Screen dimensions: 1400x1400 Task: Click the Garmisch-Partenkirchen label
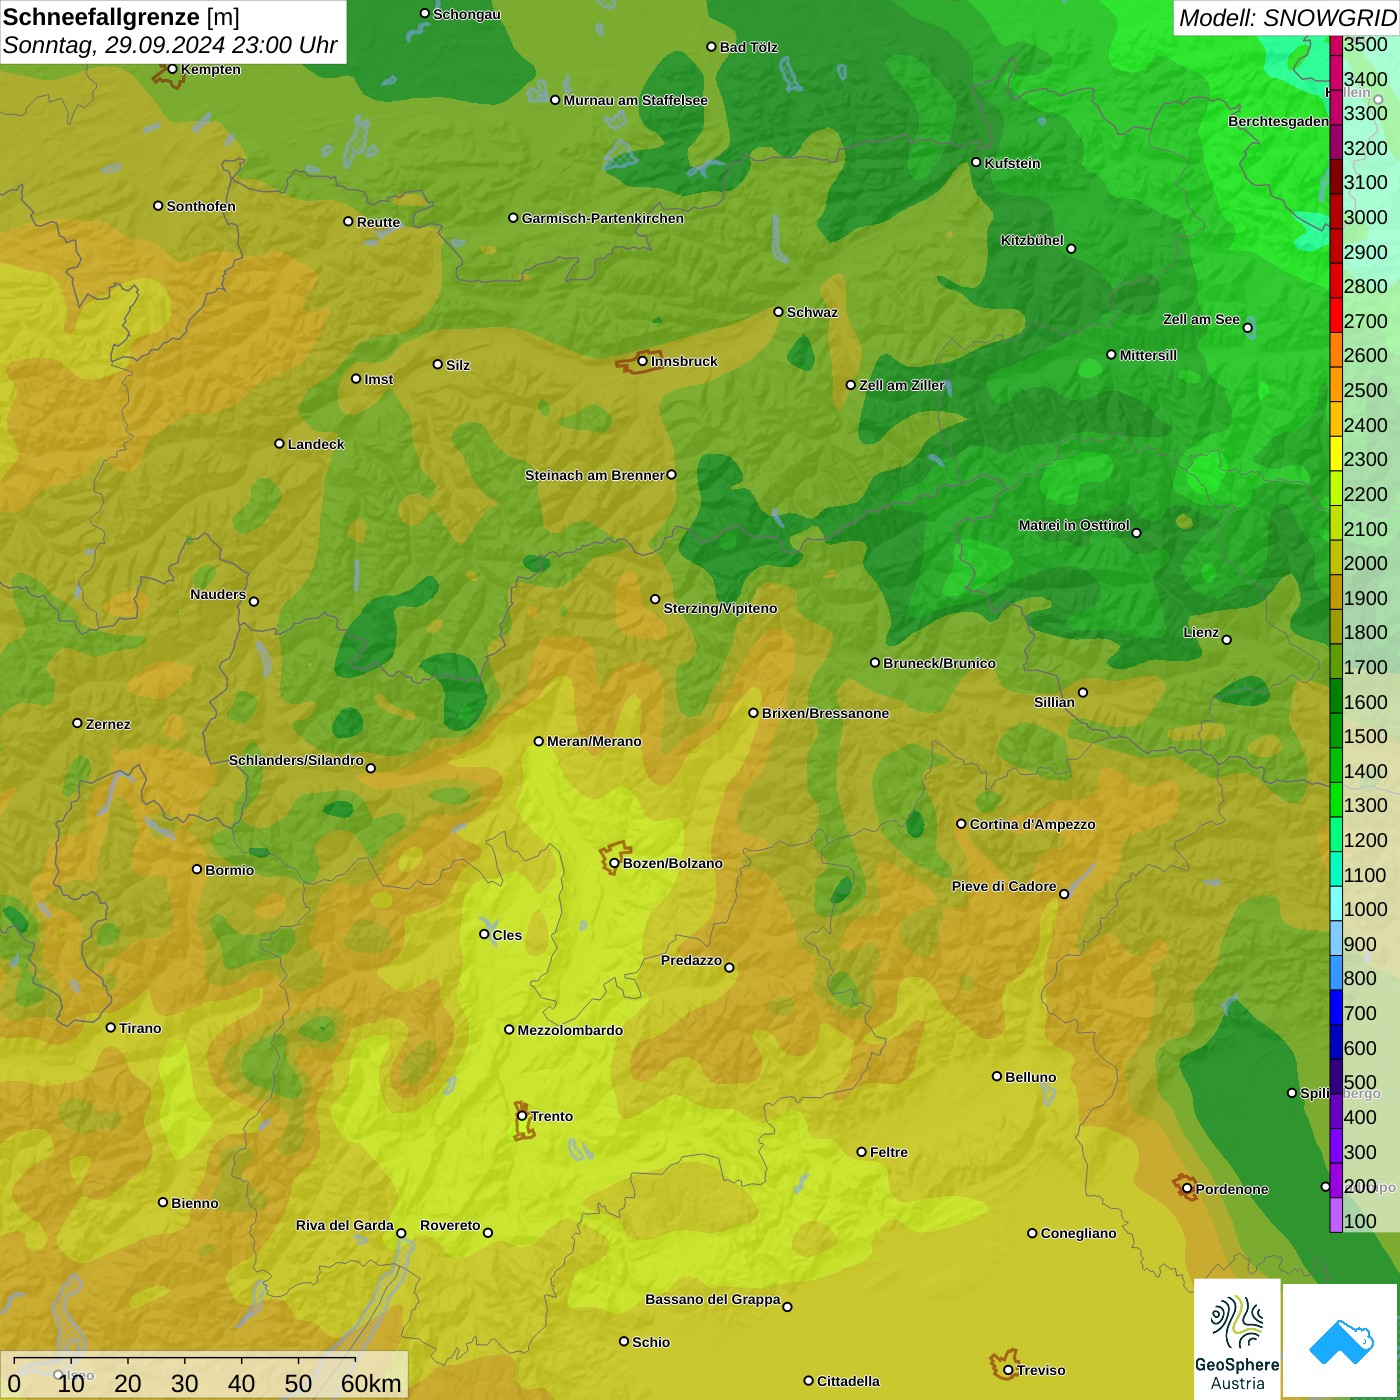click(603, 218)
